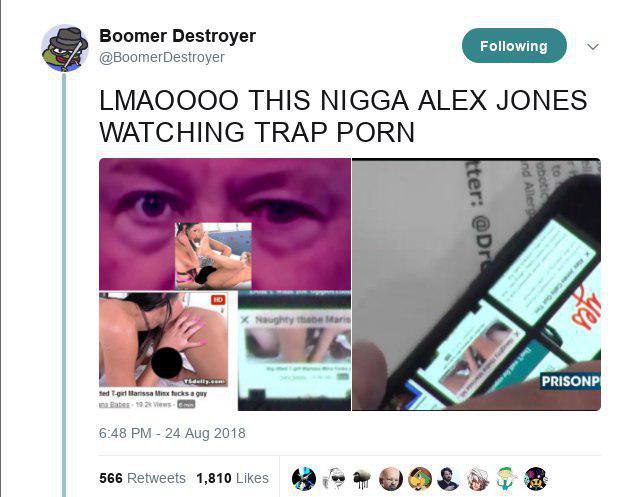Open the blurry phone-screen crop image
637x497 pixels.
point(294,351)
